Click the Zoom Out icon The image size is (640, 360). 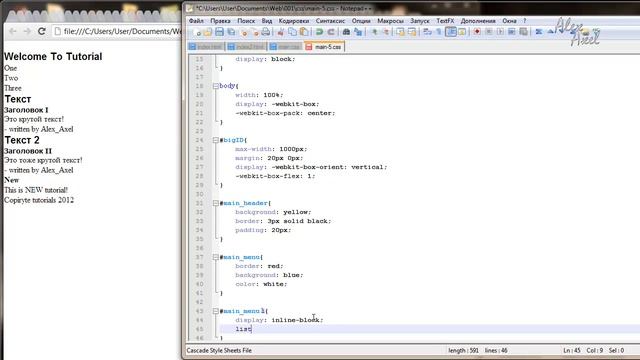[x=386, y=32]
